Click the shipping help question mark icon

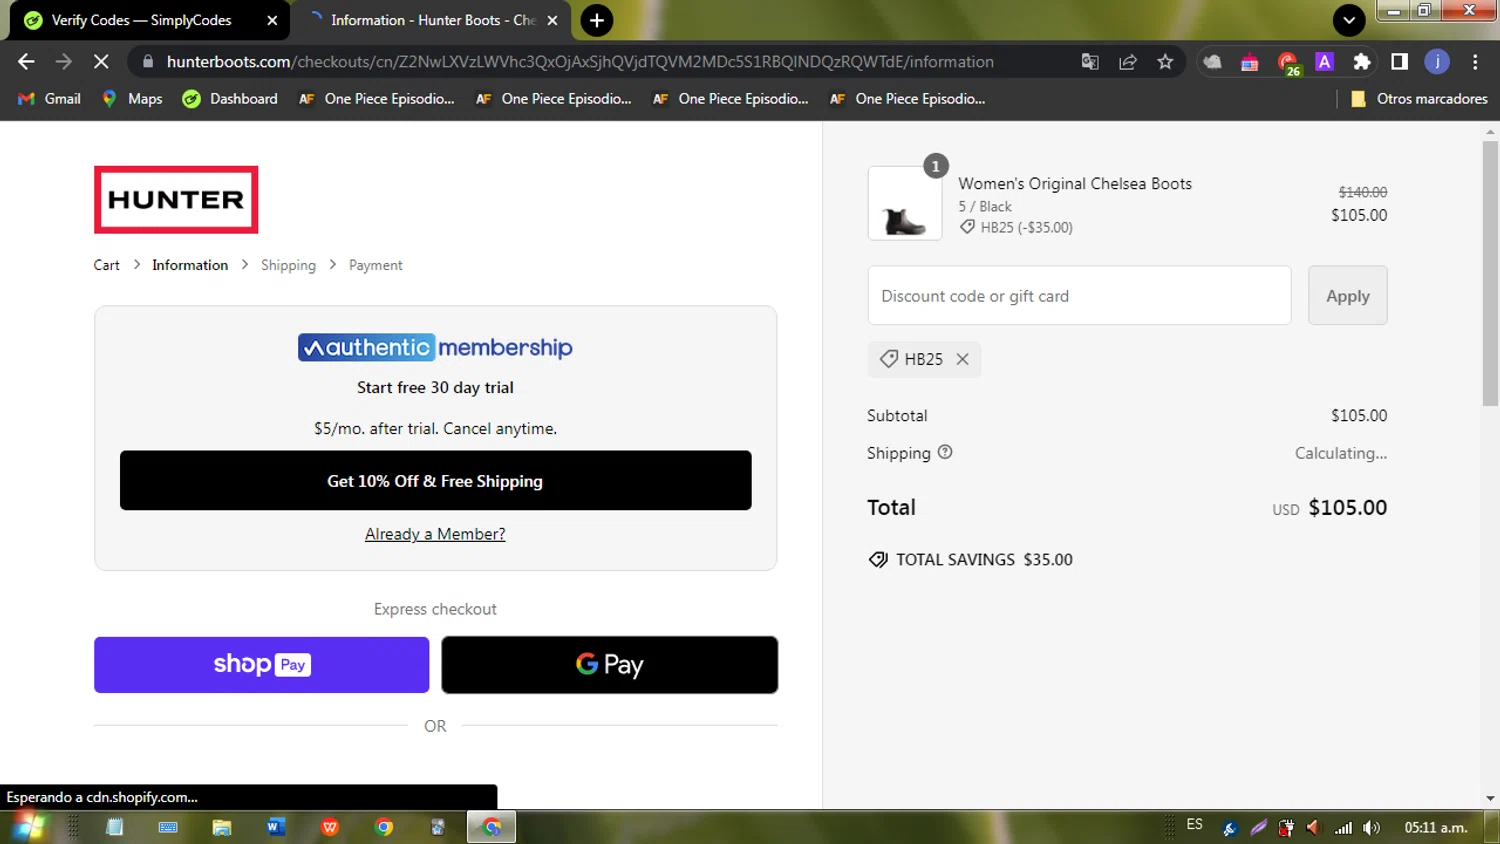945,452
